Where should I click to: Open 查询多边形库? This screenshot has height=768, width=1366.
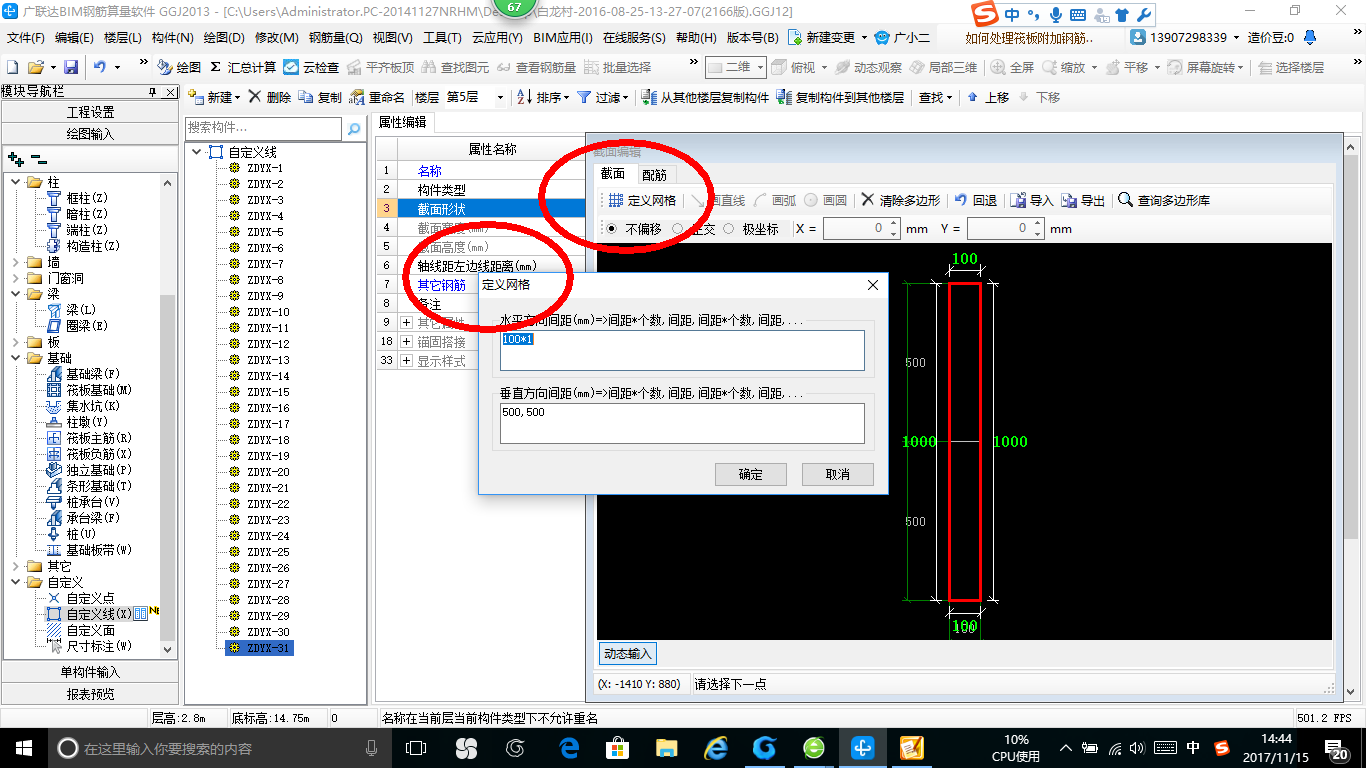click(x=1164, y=200)
